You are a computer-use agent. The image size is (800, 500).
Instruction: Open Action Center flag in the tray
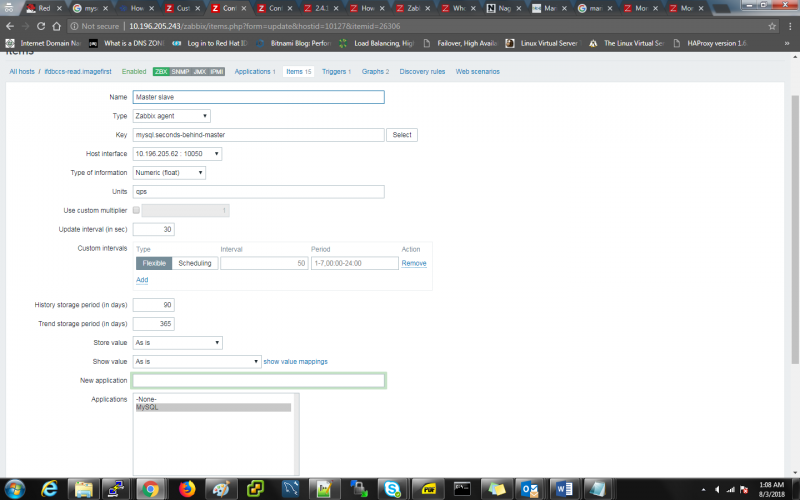pos(744,489)
